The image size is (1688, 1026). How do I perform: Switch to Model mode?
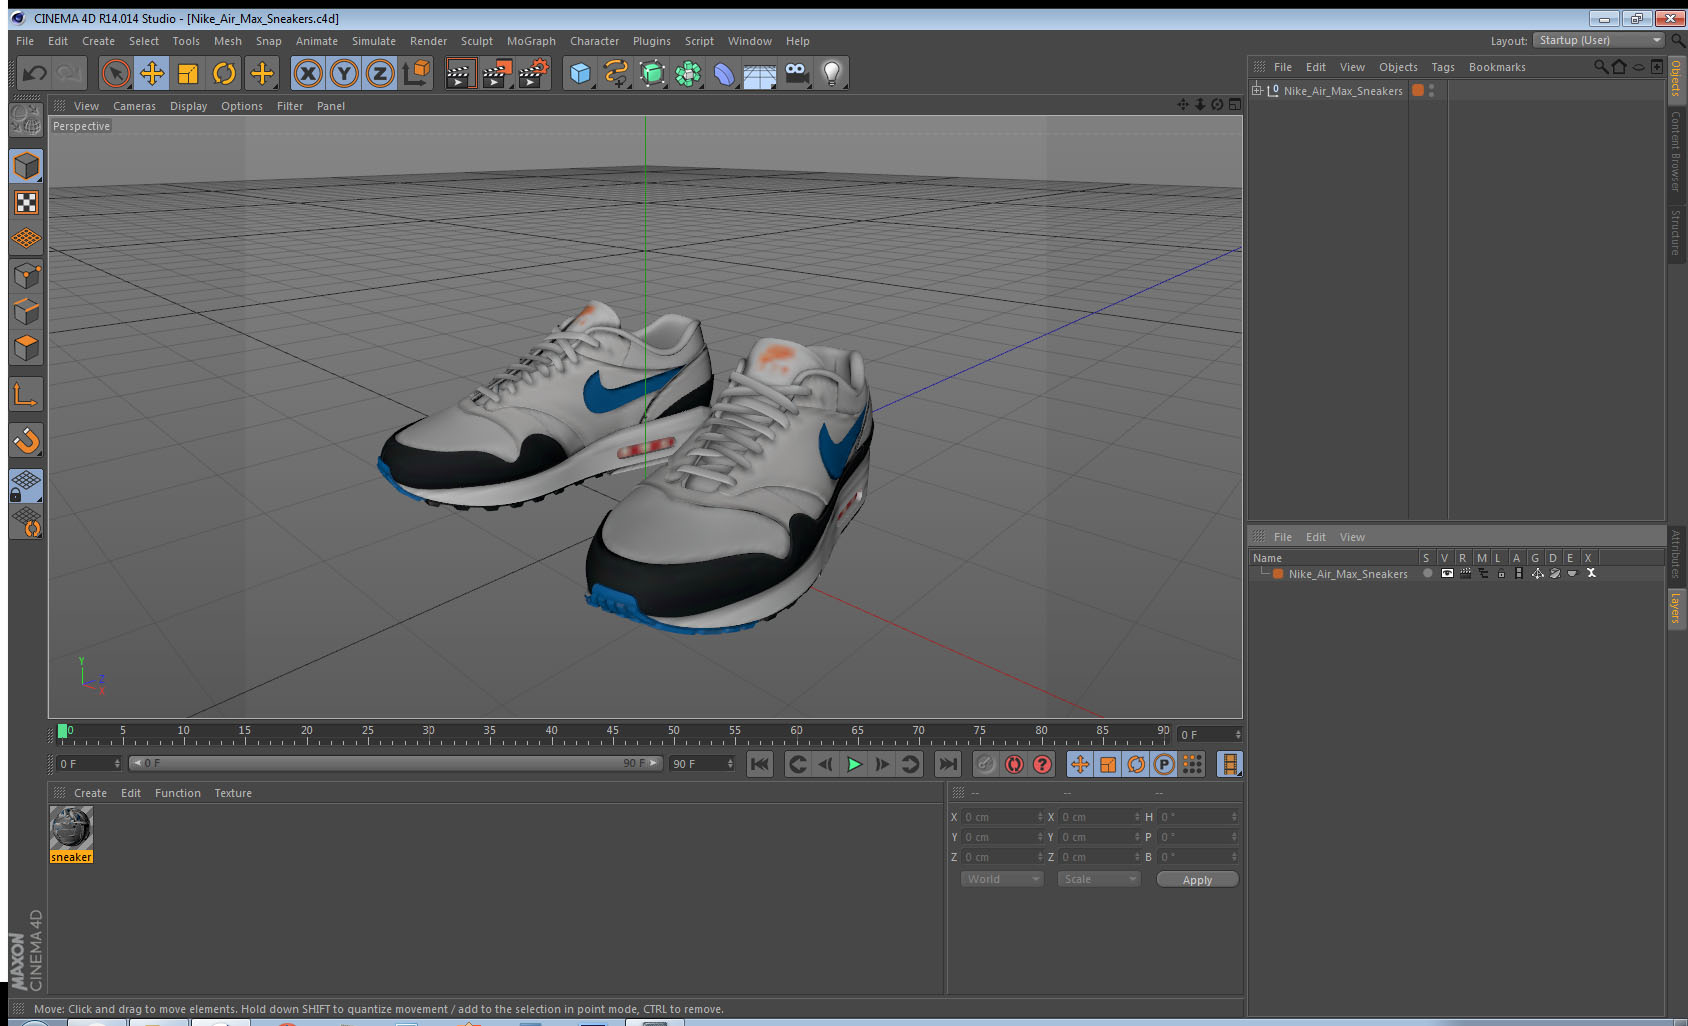(26, 166)
